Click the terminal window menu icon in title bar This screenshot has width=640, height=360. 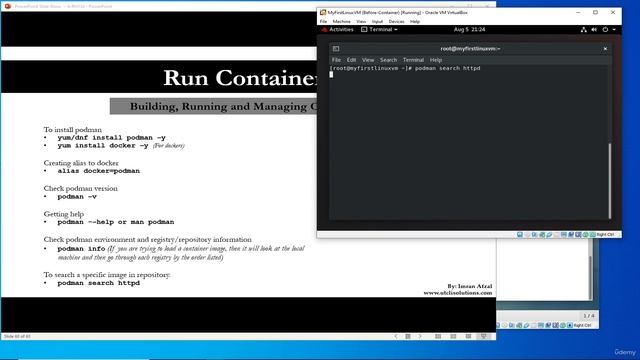(x=336, y=49)
